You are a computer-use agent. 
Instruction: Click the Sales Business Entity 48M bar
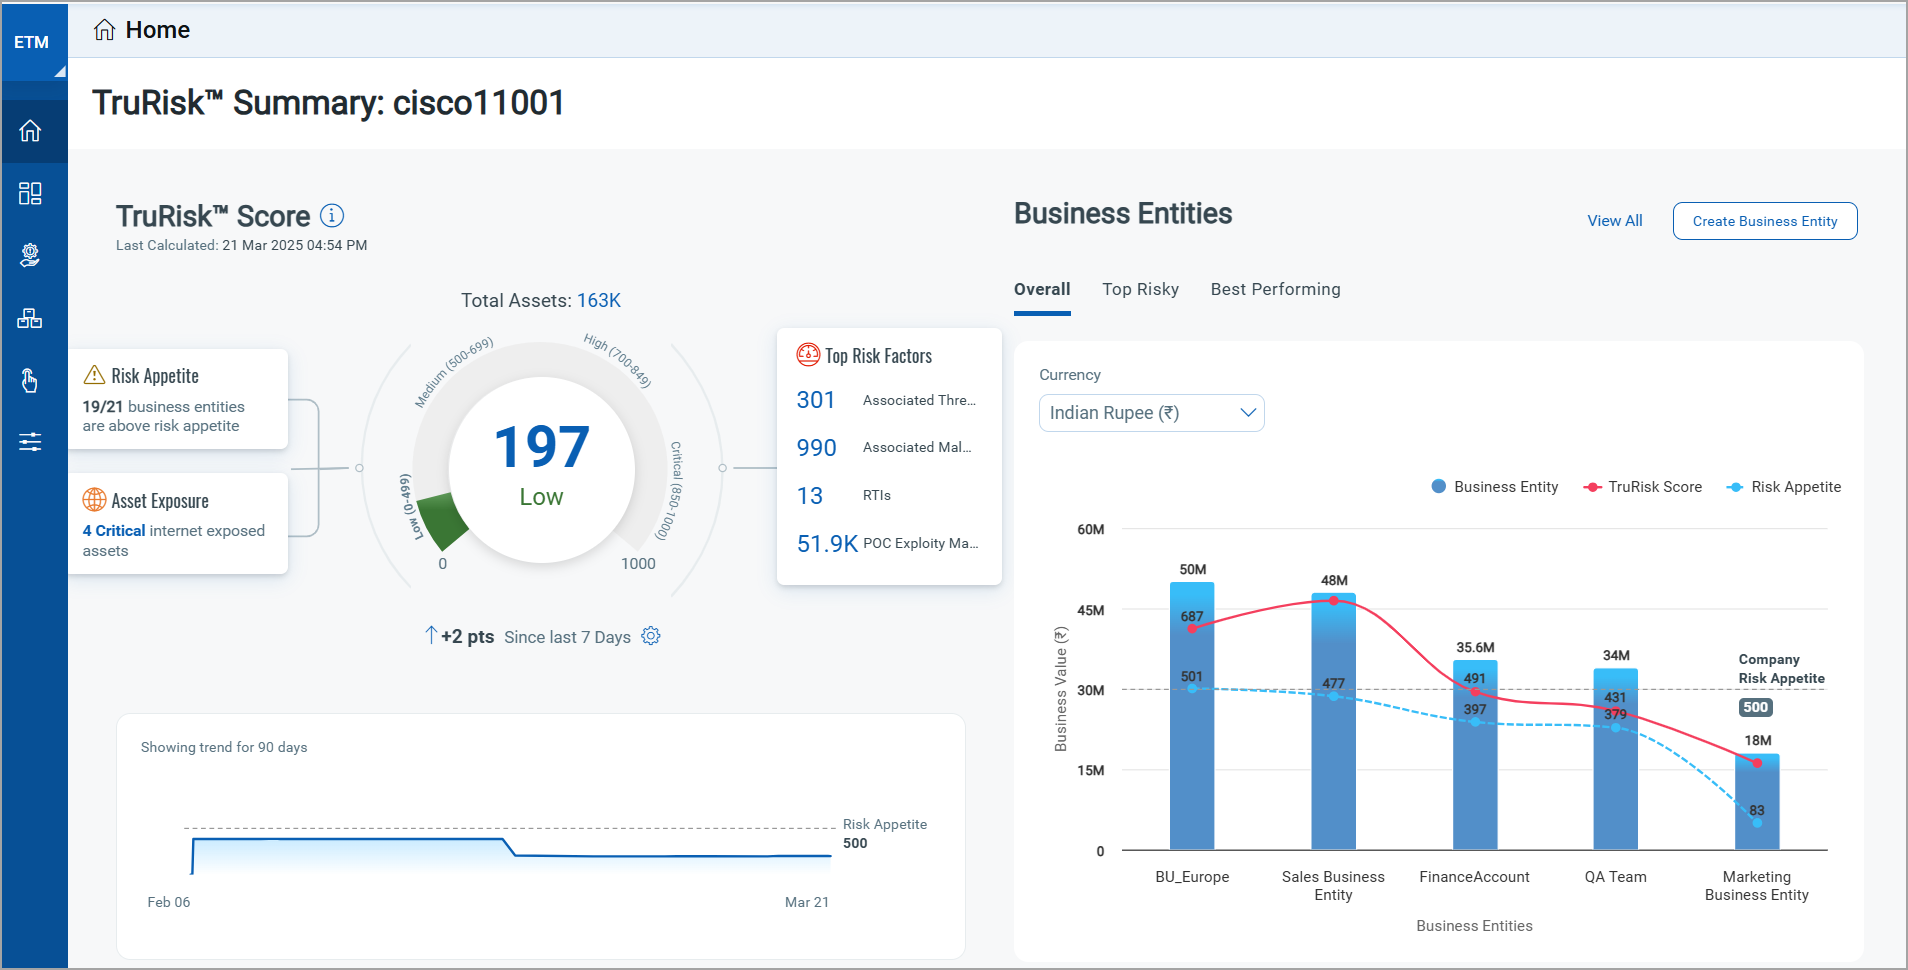click(1334, 721)
